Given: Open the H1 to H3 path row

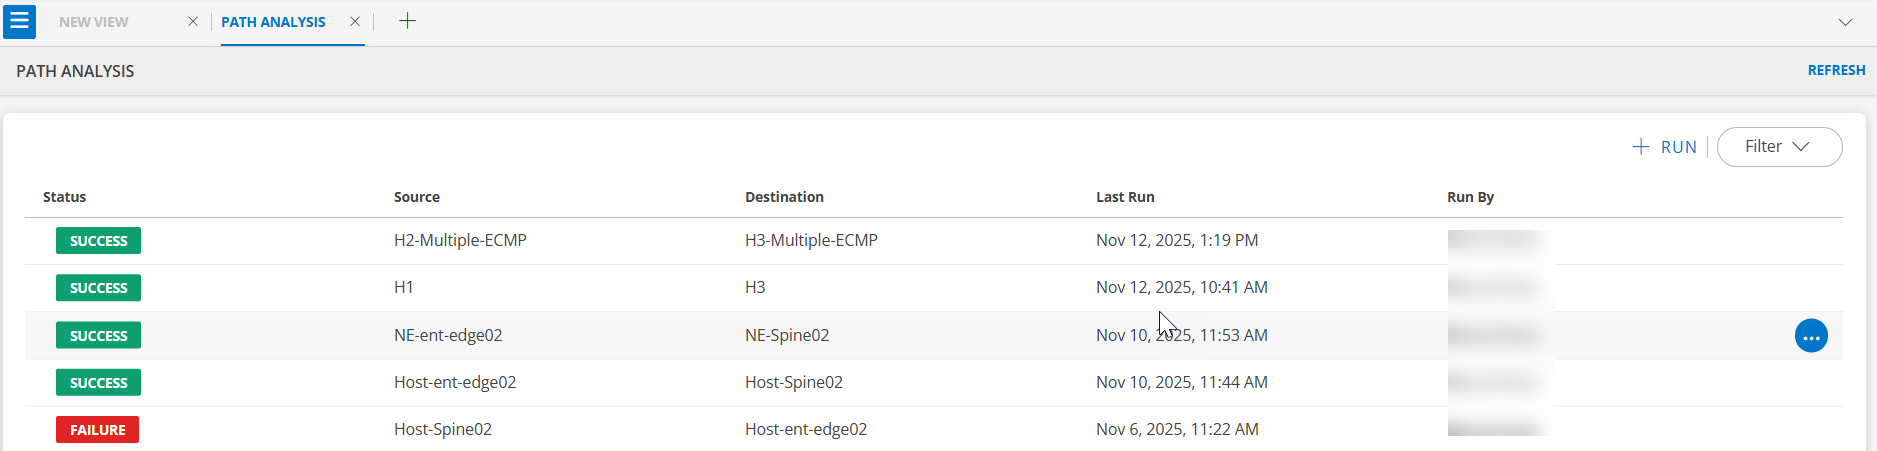Looking at the screenshot, I should [404, 288].
